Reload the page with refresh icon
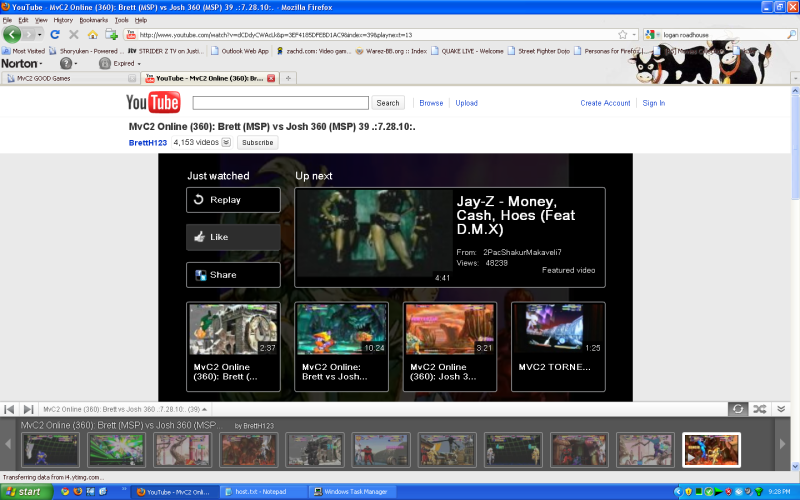Image resolution: width=800 pixels, height=500 pixels. tap(55, 35)
